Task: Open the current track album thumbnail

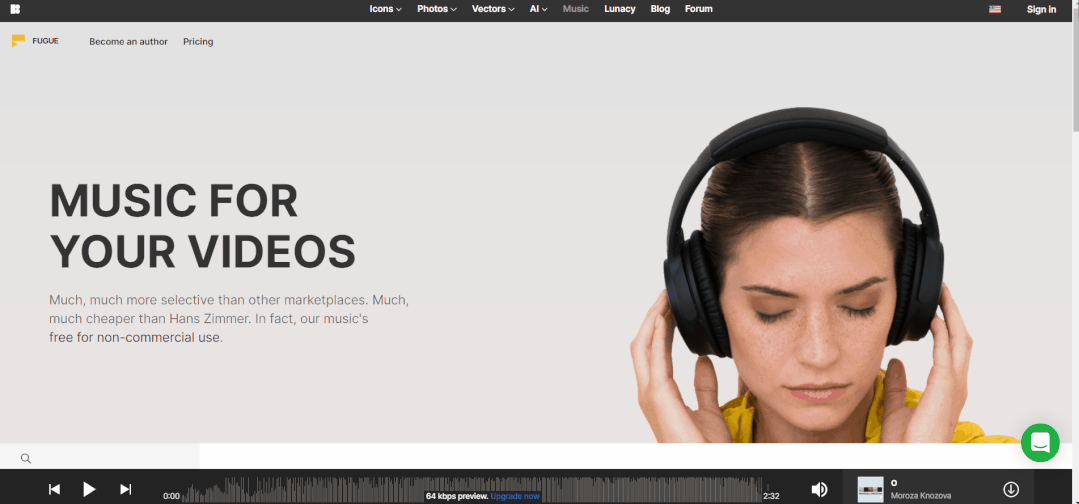Action: tap(870, 490)
